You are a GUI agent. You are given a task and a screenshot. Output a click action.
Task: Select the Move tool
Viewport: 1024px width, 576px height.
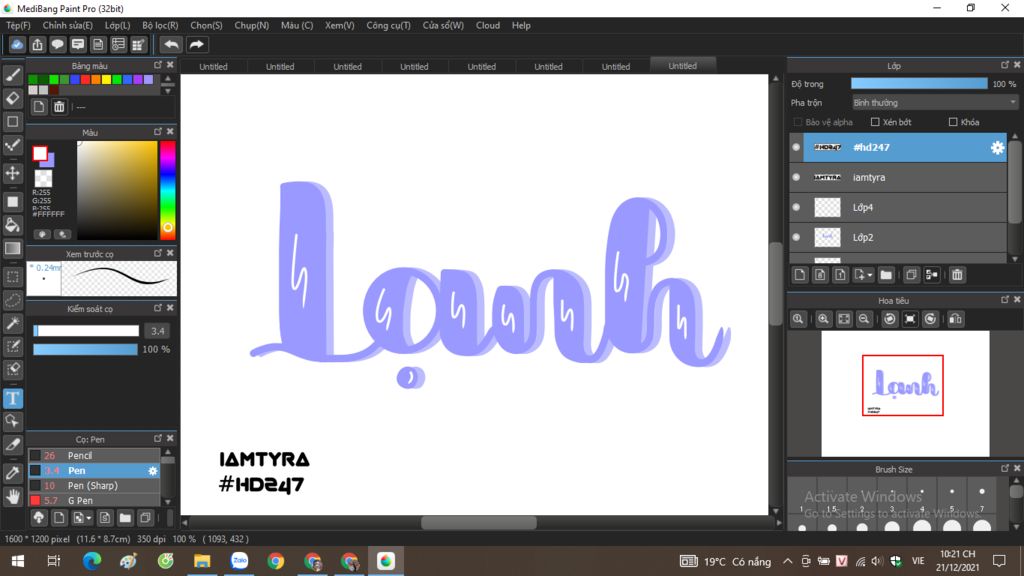click(12, 173)
